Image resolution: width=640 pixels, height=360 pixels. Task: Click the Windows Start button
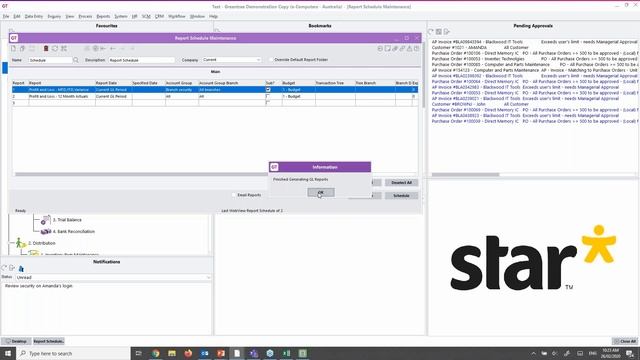[x=8, y=353]
